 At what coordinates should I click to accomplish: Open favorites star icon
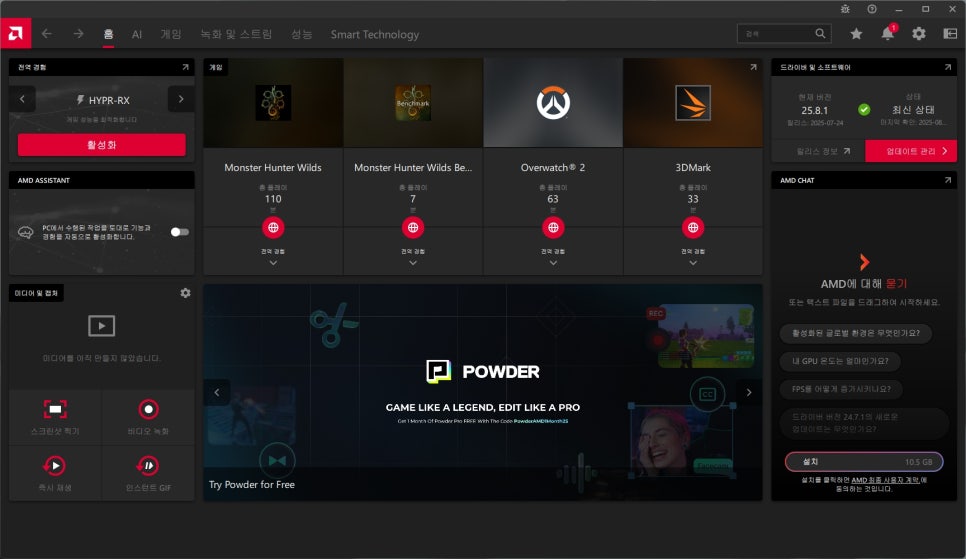856,34
